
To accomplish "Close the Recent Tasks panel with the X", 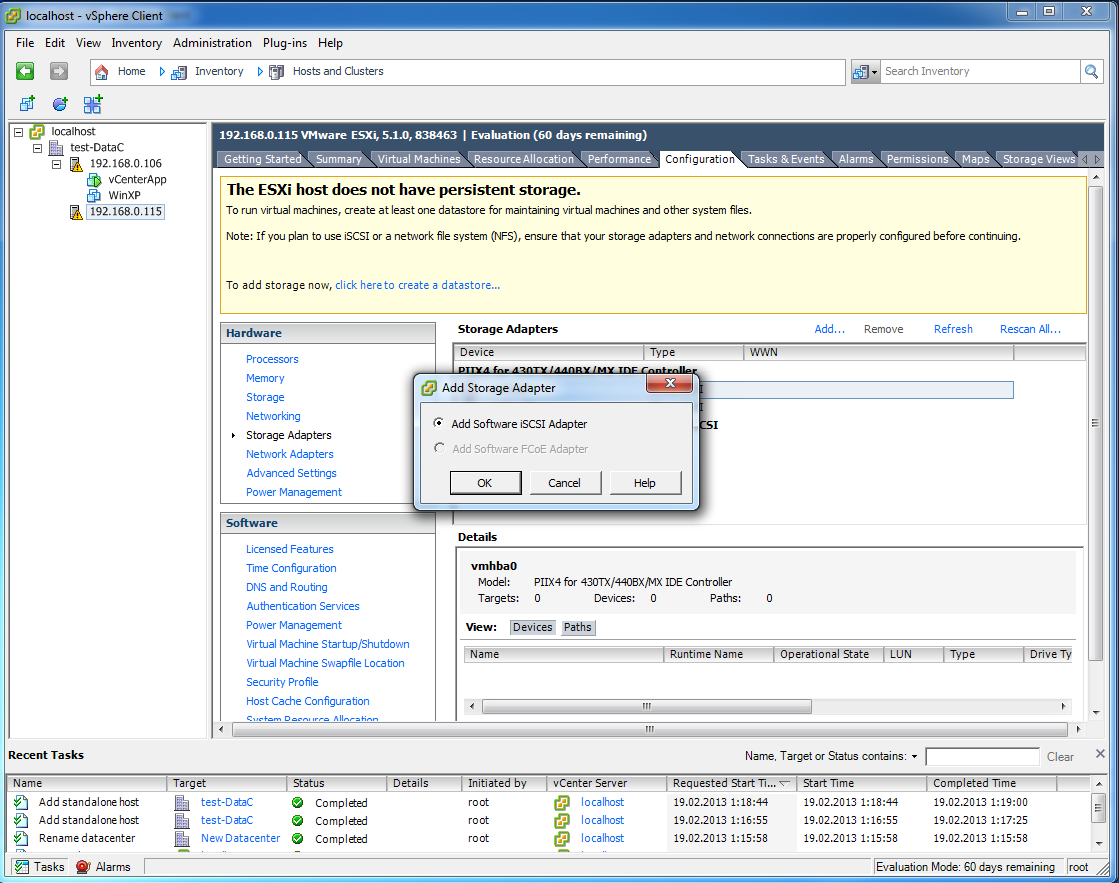I will pos(1100,754).
